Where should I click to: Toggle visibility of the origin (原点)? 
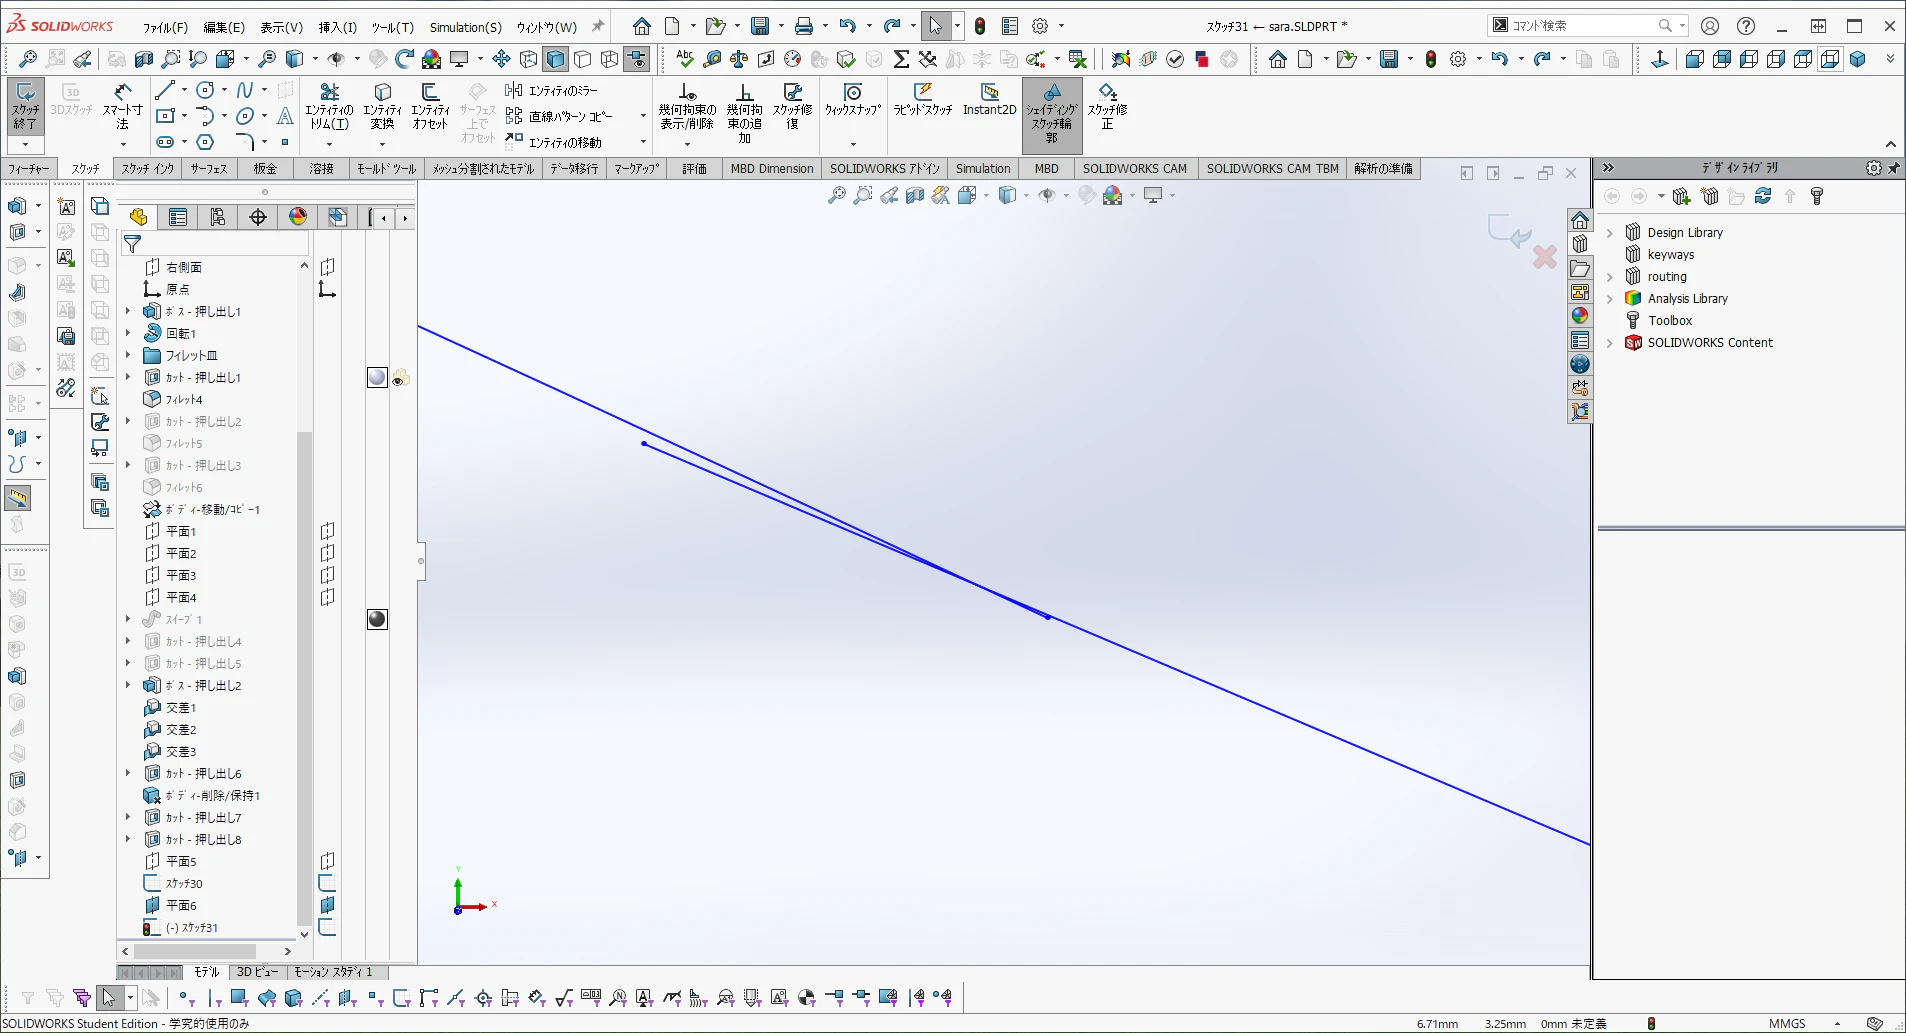327,289
